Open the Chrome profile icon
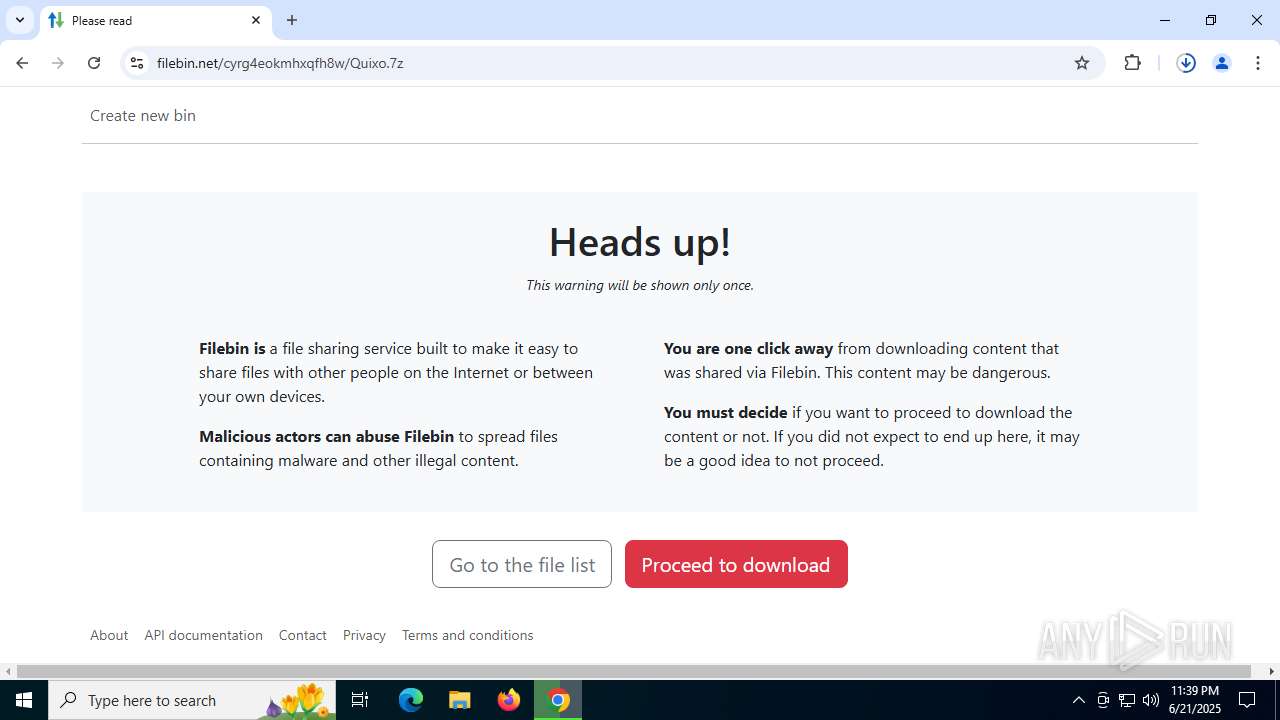 coord(1222,63)
